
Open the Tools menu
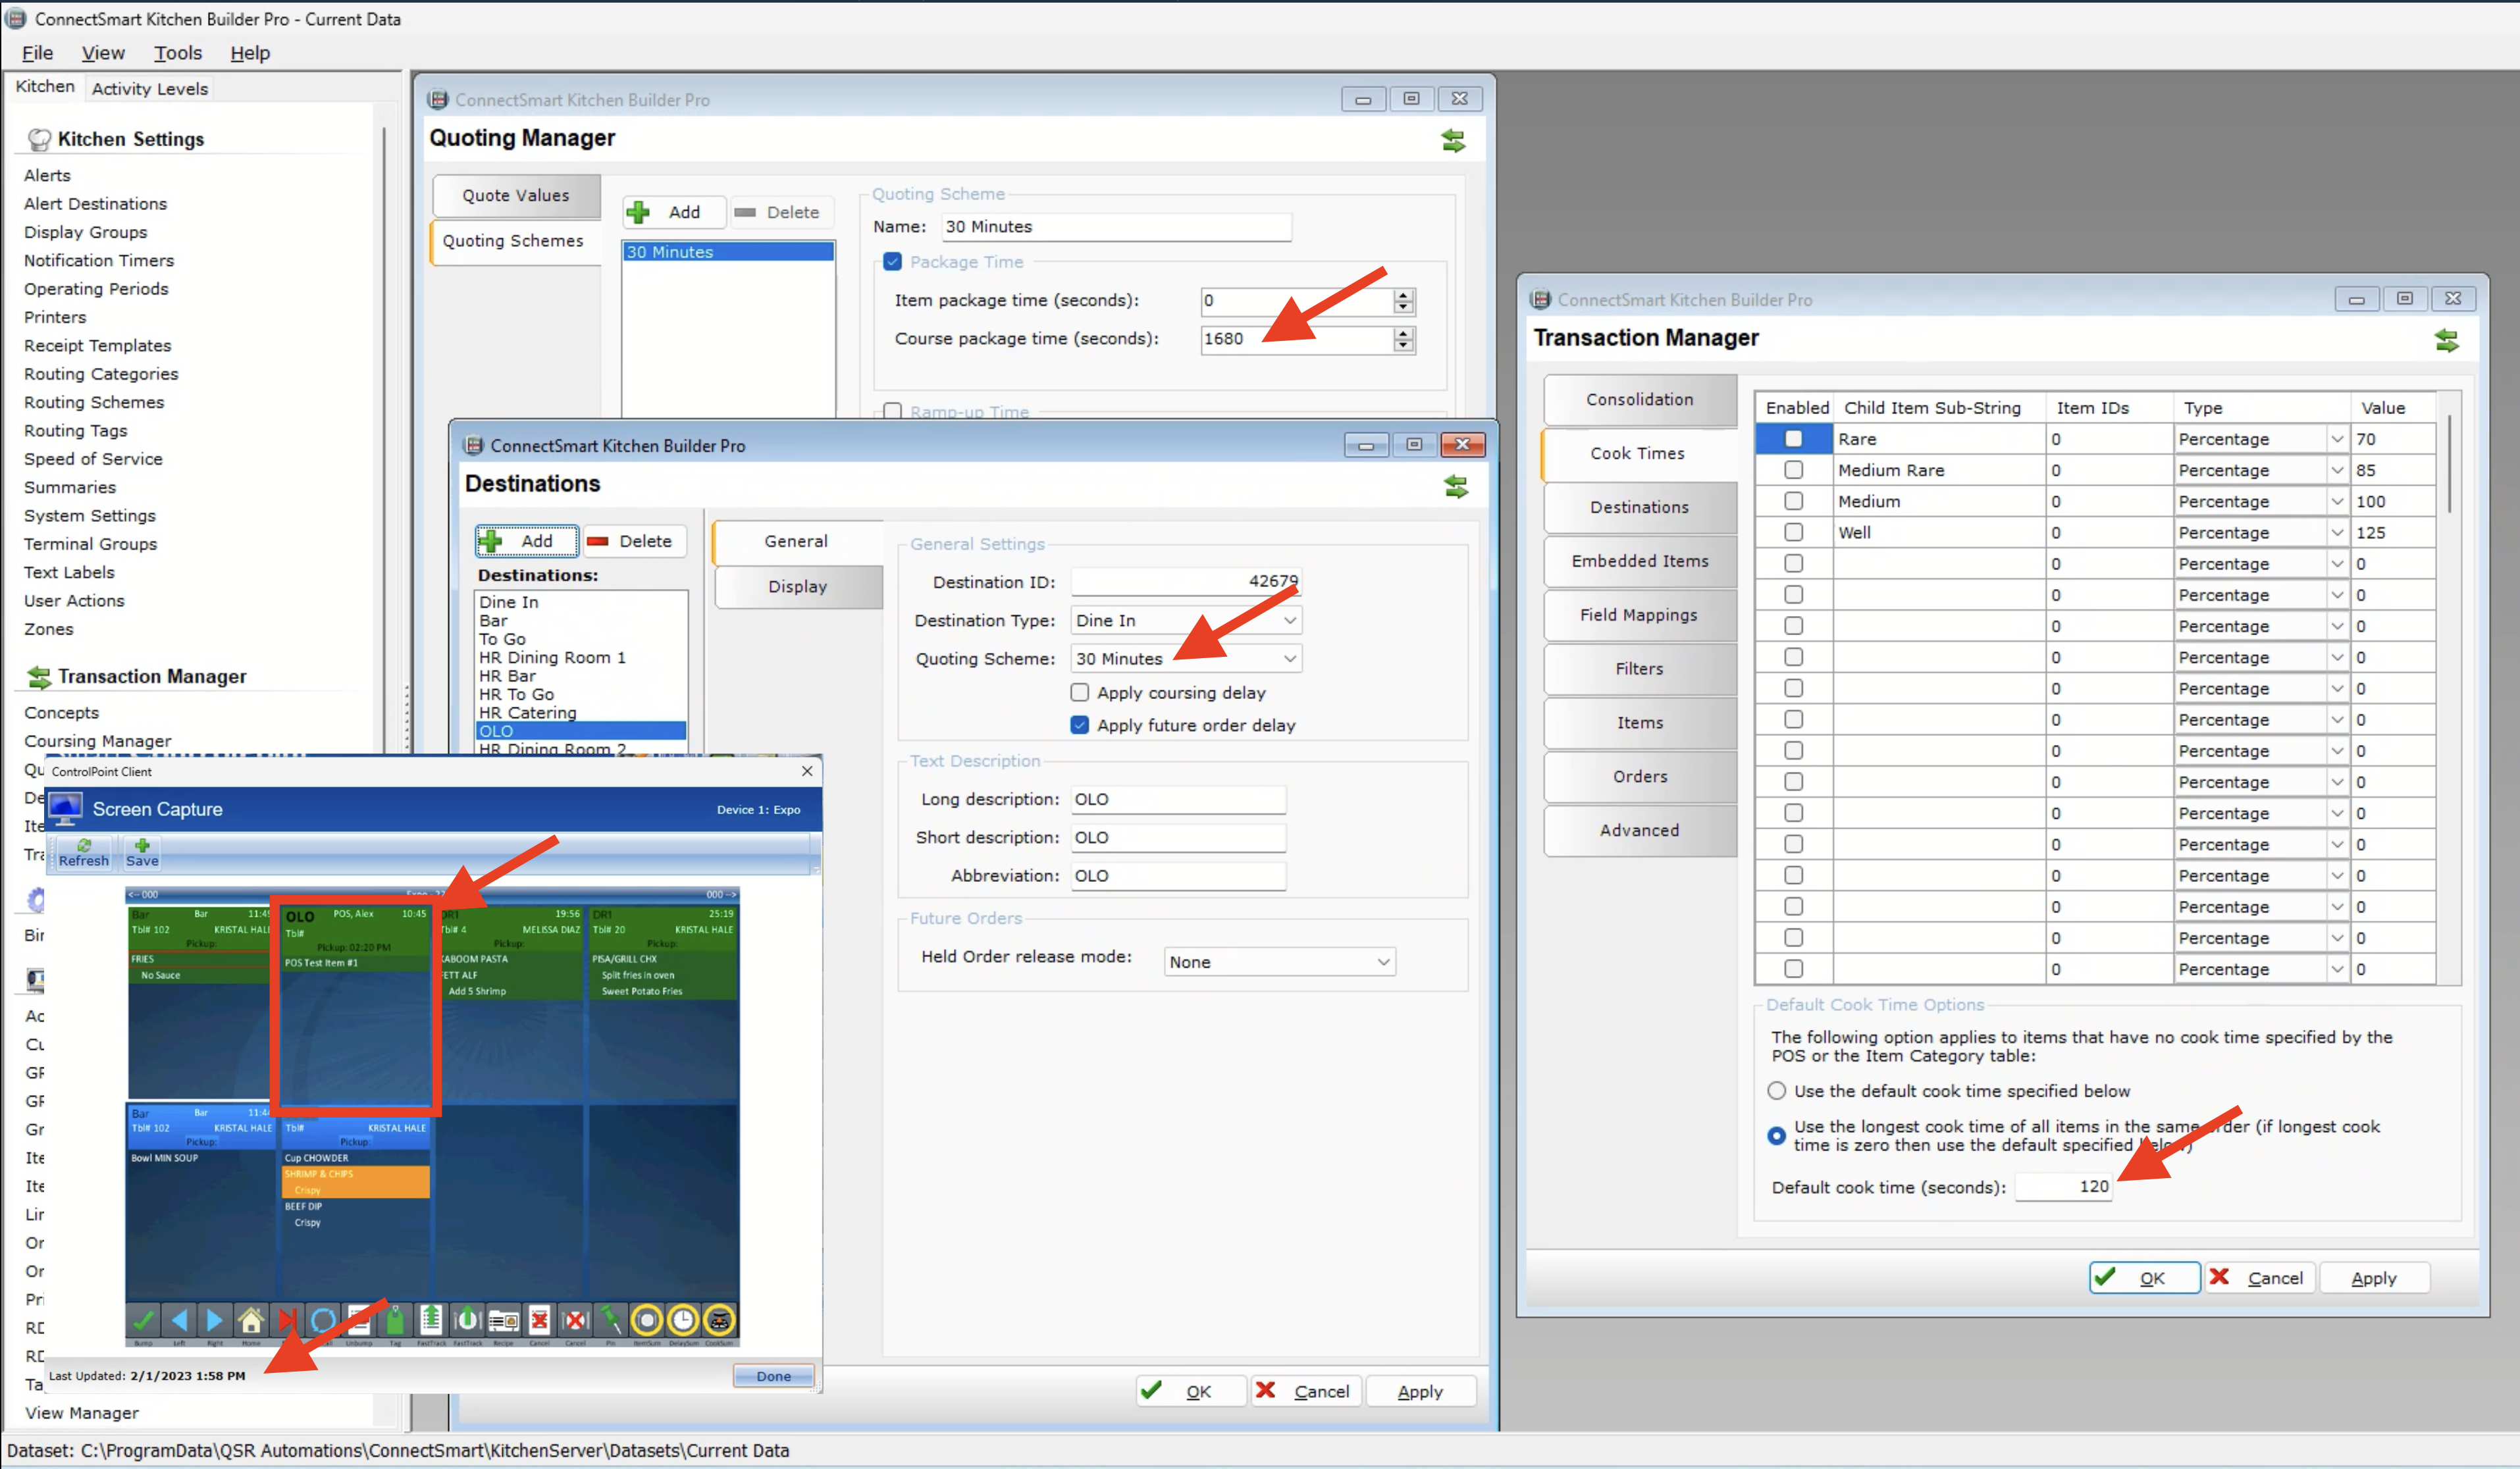pos(178,53)
